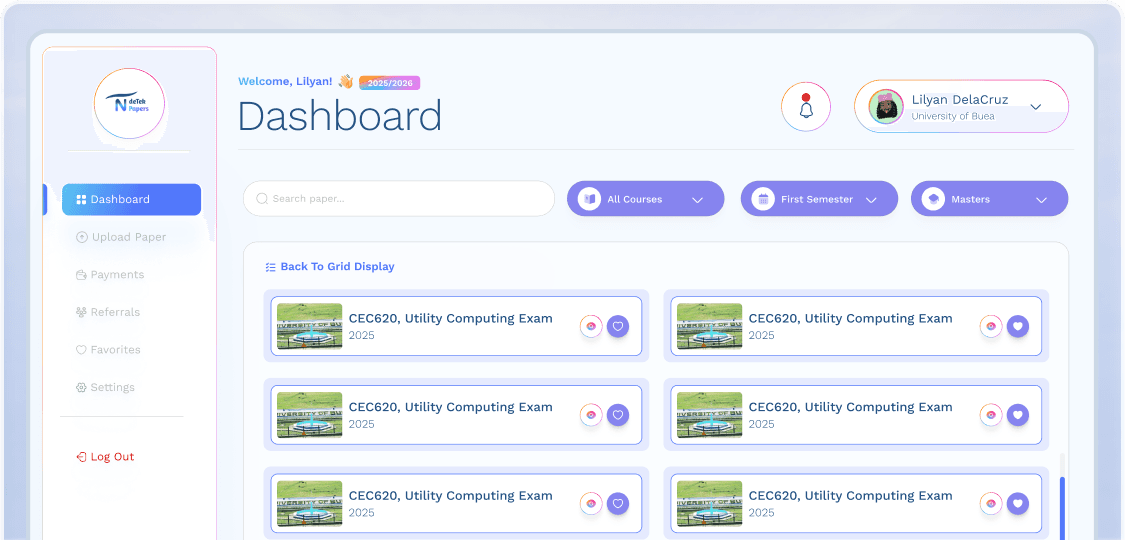Click Back To Grid Display link
The width and height of the screenshot is (1125, 540).
coord(337,267)
